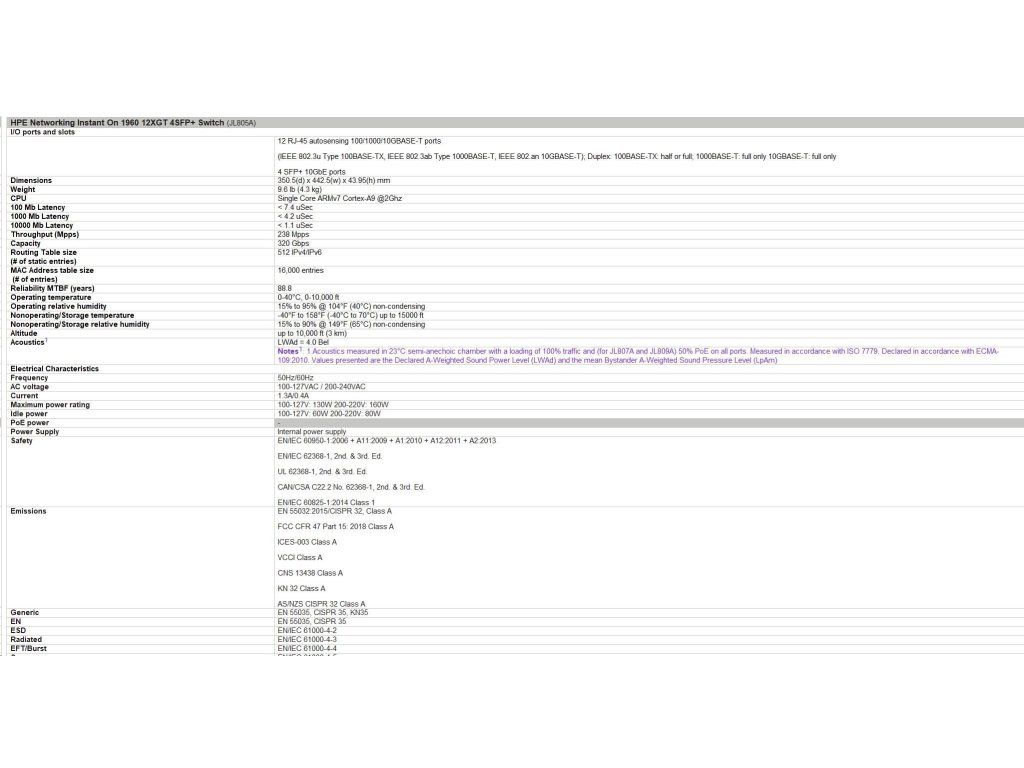Click 'CAN/CSA C22.2 No. 62368-1' line

pos(351,487)
